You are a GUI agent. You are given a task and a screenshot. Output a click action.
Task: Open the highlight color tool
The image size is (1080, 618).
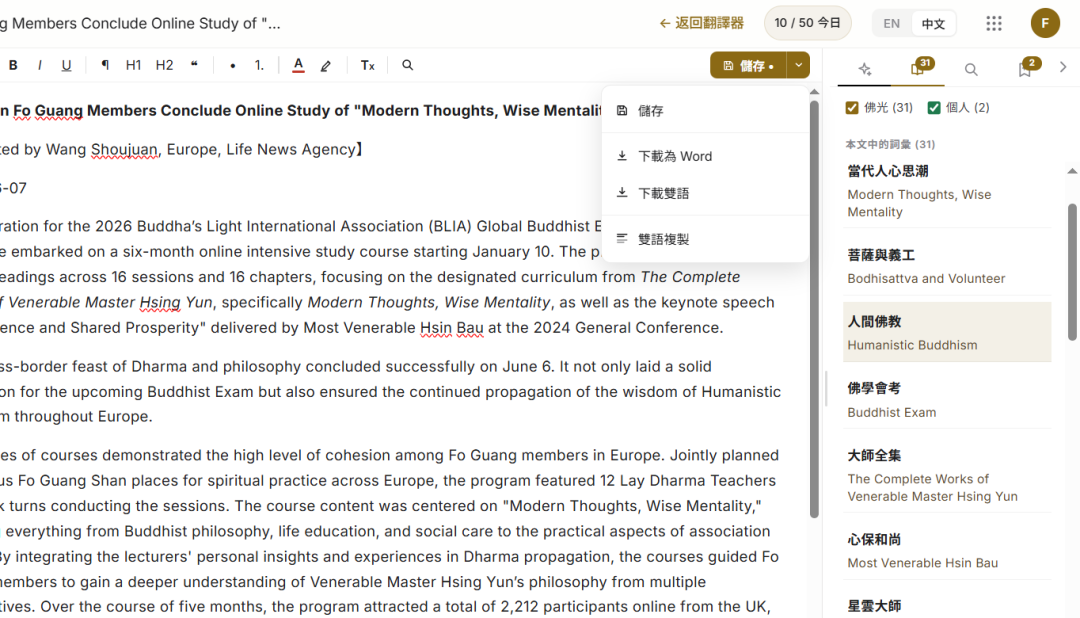pyautogui.click(x=326, y=65)
